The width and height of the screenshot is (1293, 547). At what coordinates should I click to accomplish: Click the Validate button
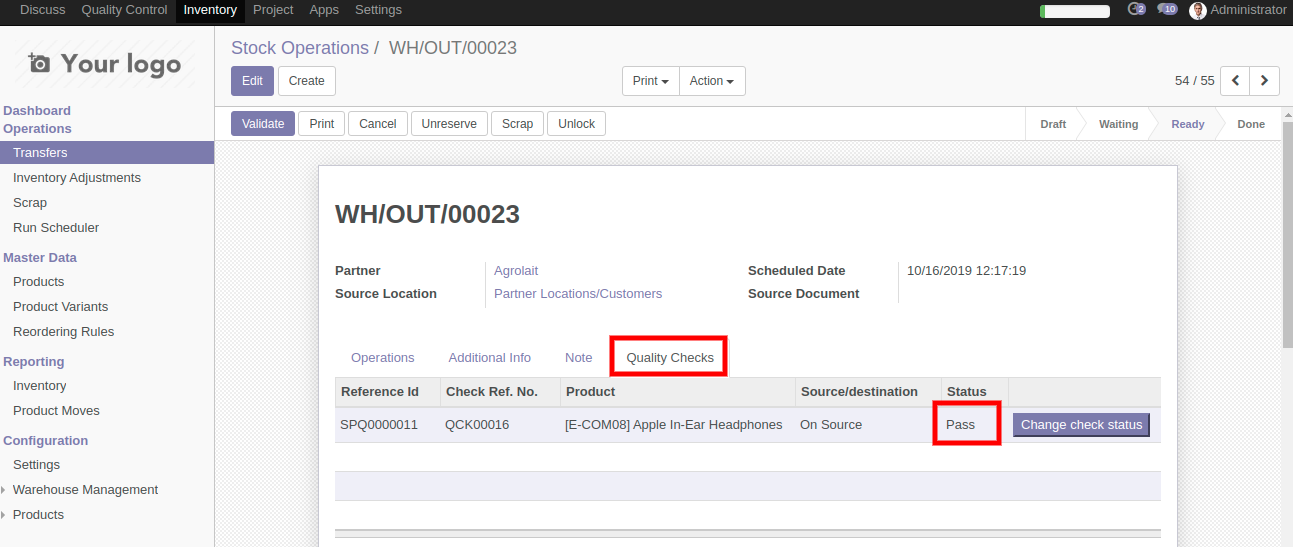tap(263, 124)
